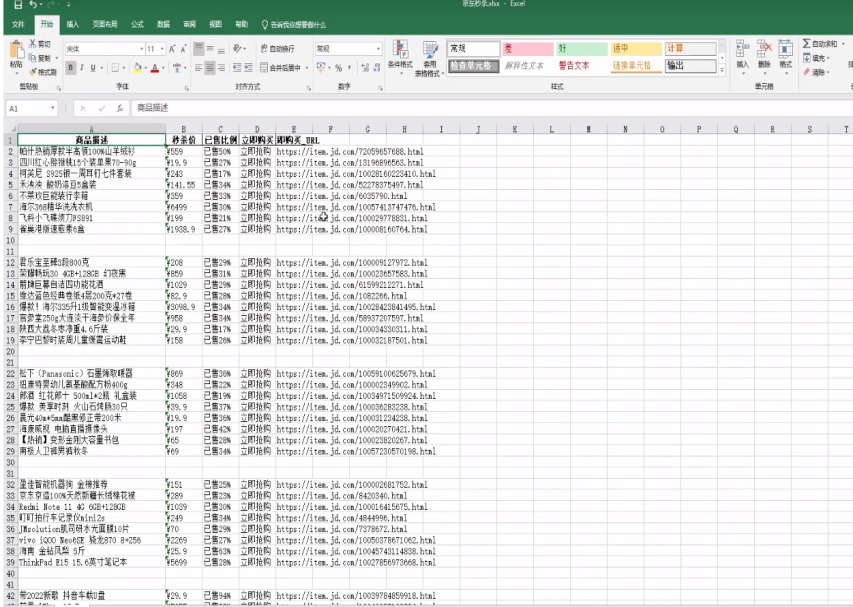Switch to the Data (数据) tab
This screenshot has width=853, height=607.
tap(163, 24)
